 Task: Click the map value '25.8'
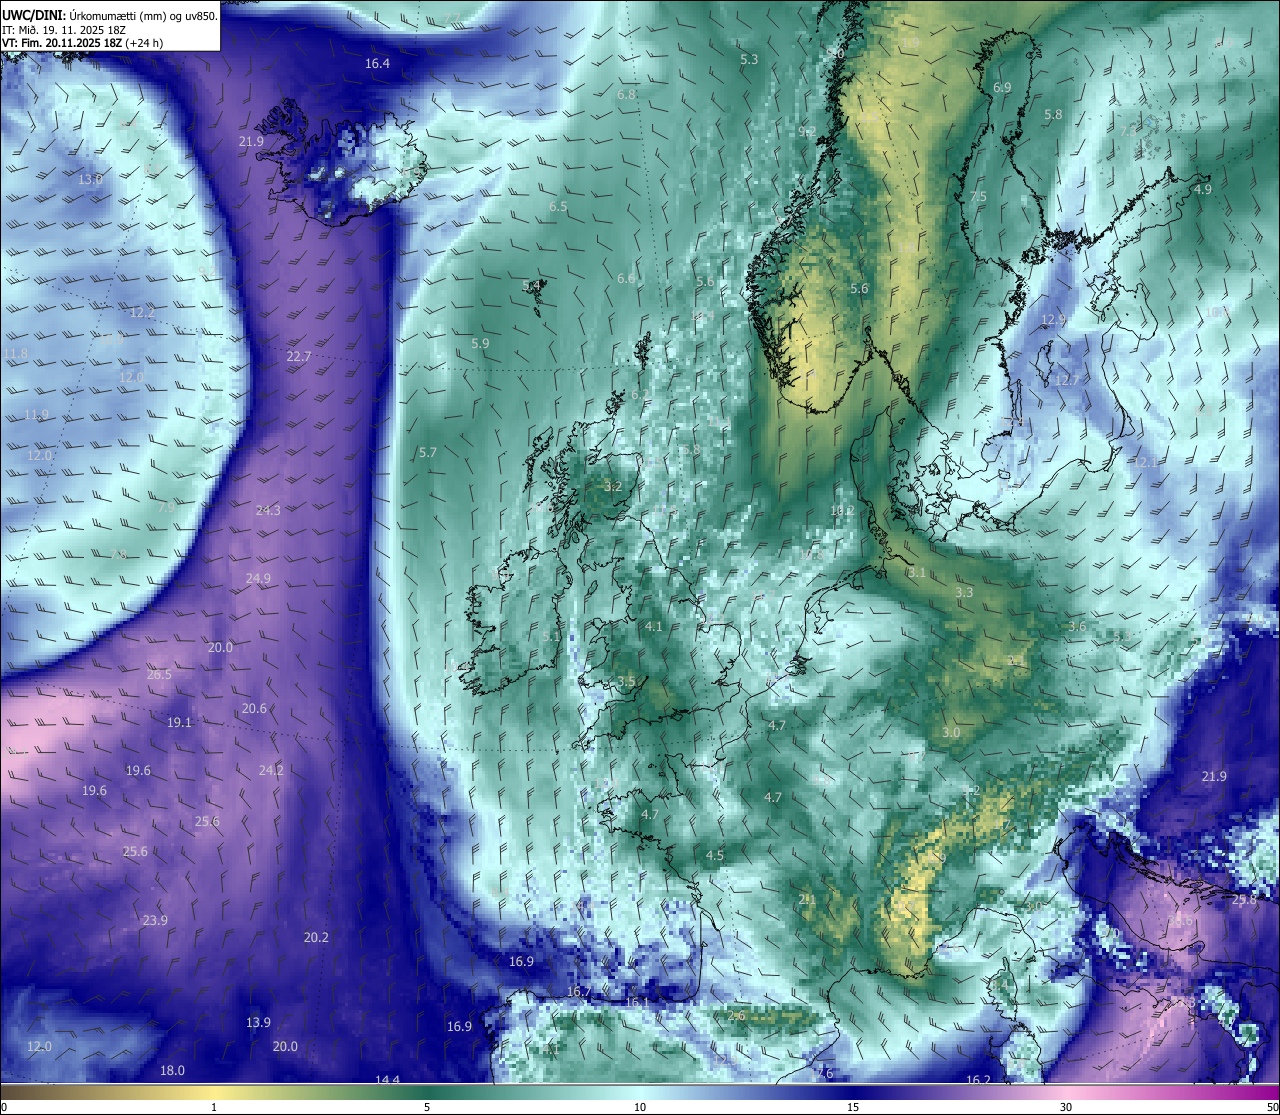(x=1244, y=900)
